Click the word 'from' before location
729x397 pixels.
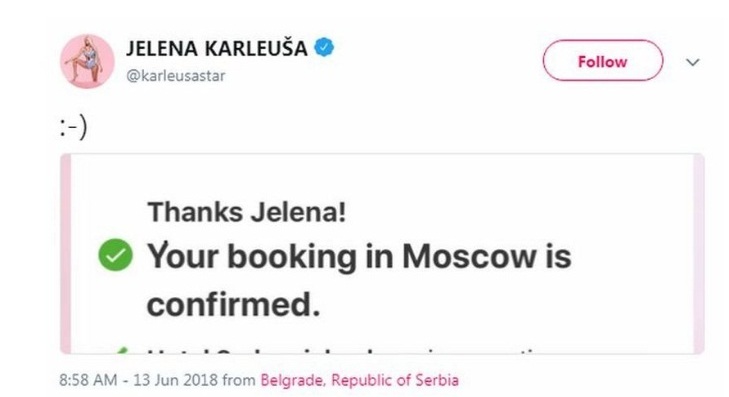239,380
